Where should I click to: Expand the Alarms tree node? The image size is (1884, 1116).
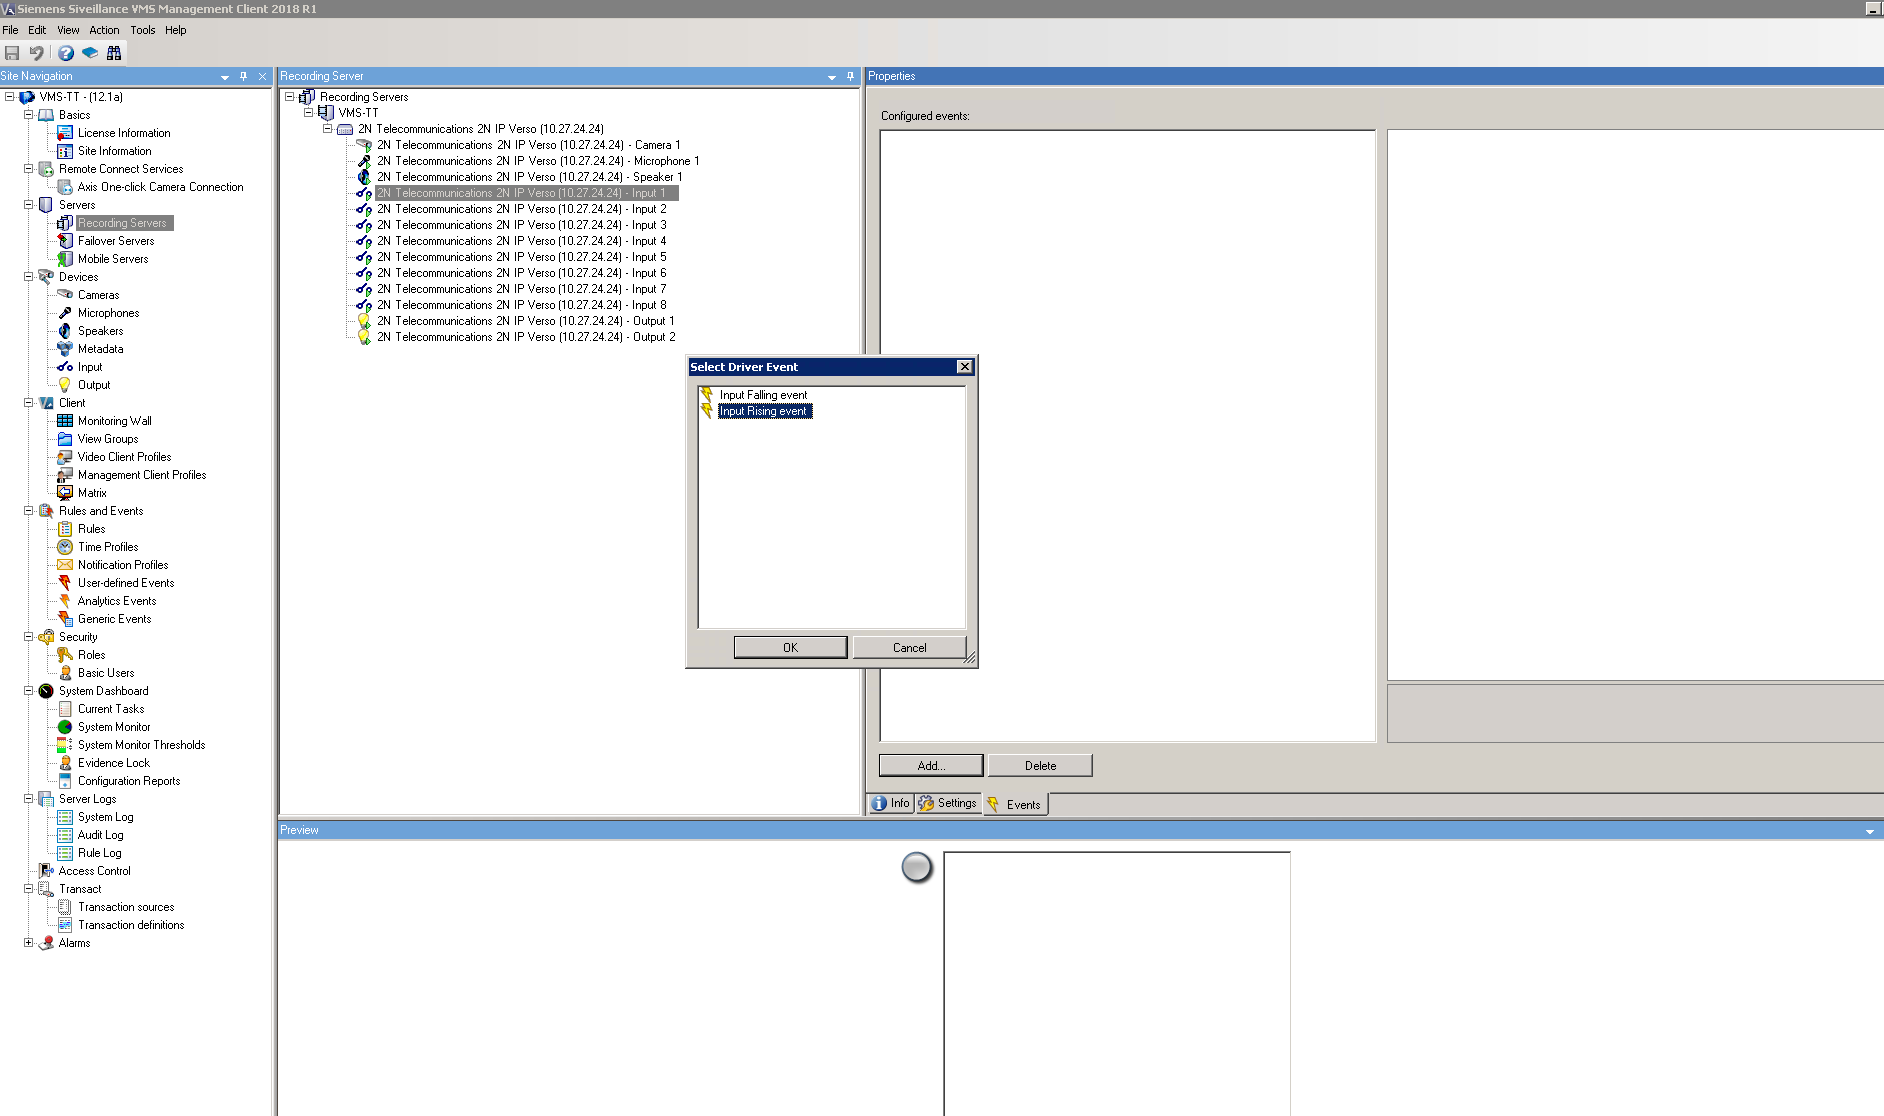29,943
